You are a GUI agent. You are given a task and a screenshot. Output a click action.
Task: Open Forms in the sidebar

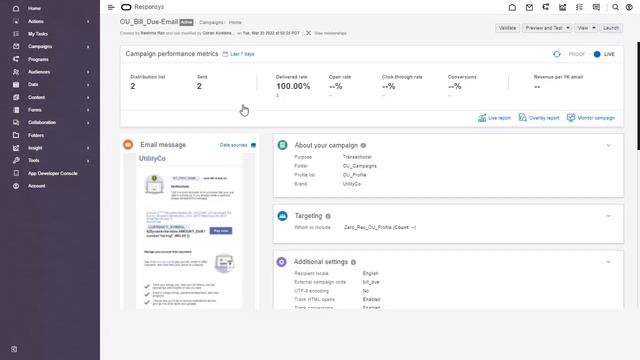(x=35, y=110)
